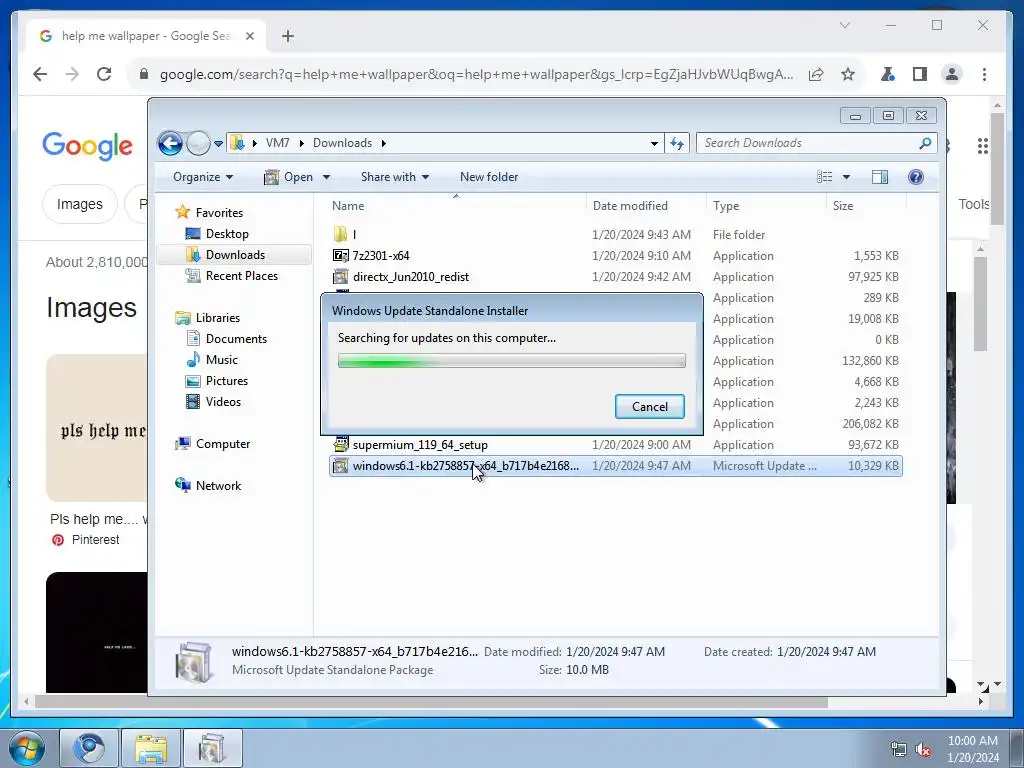Select Desktop in Favorites
Screen dimensions: 1024x768
pos(227,234)
